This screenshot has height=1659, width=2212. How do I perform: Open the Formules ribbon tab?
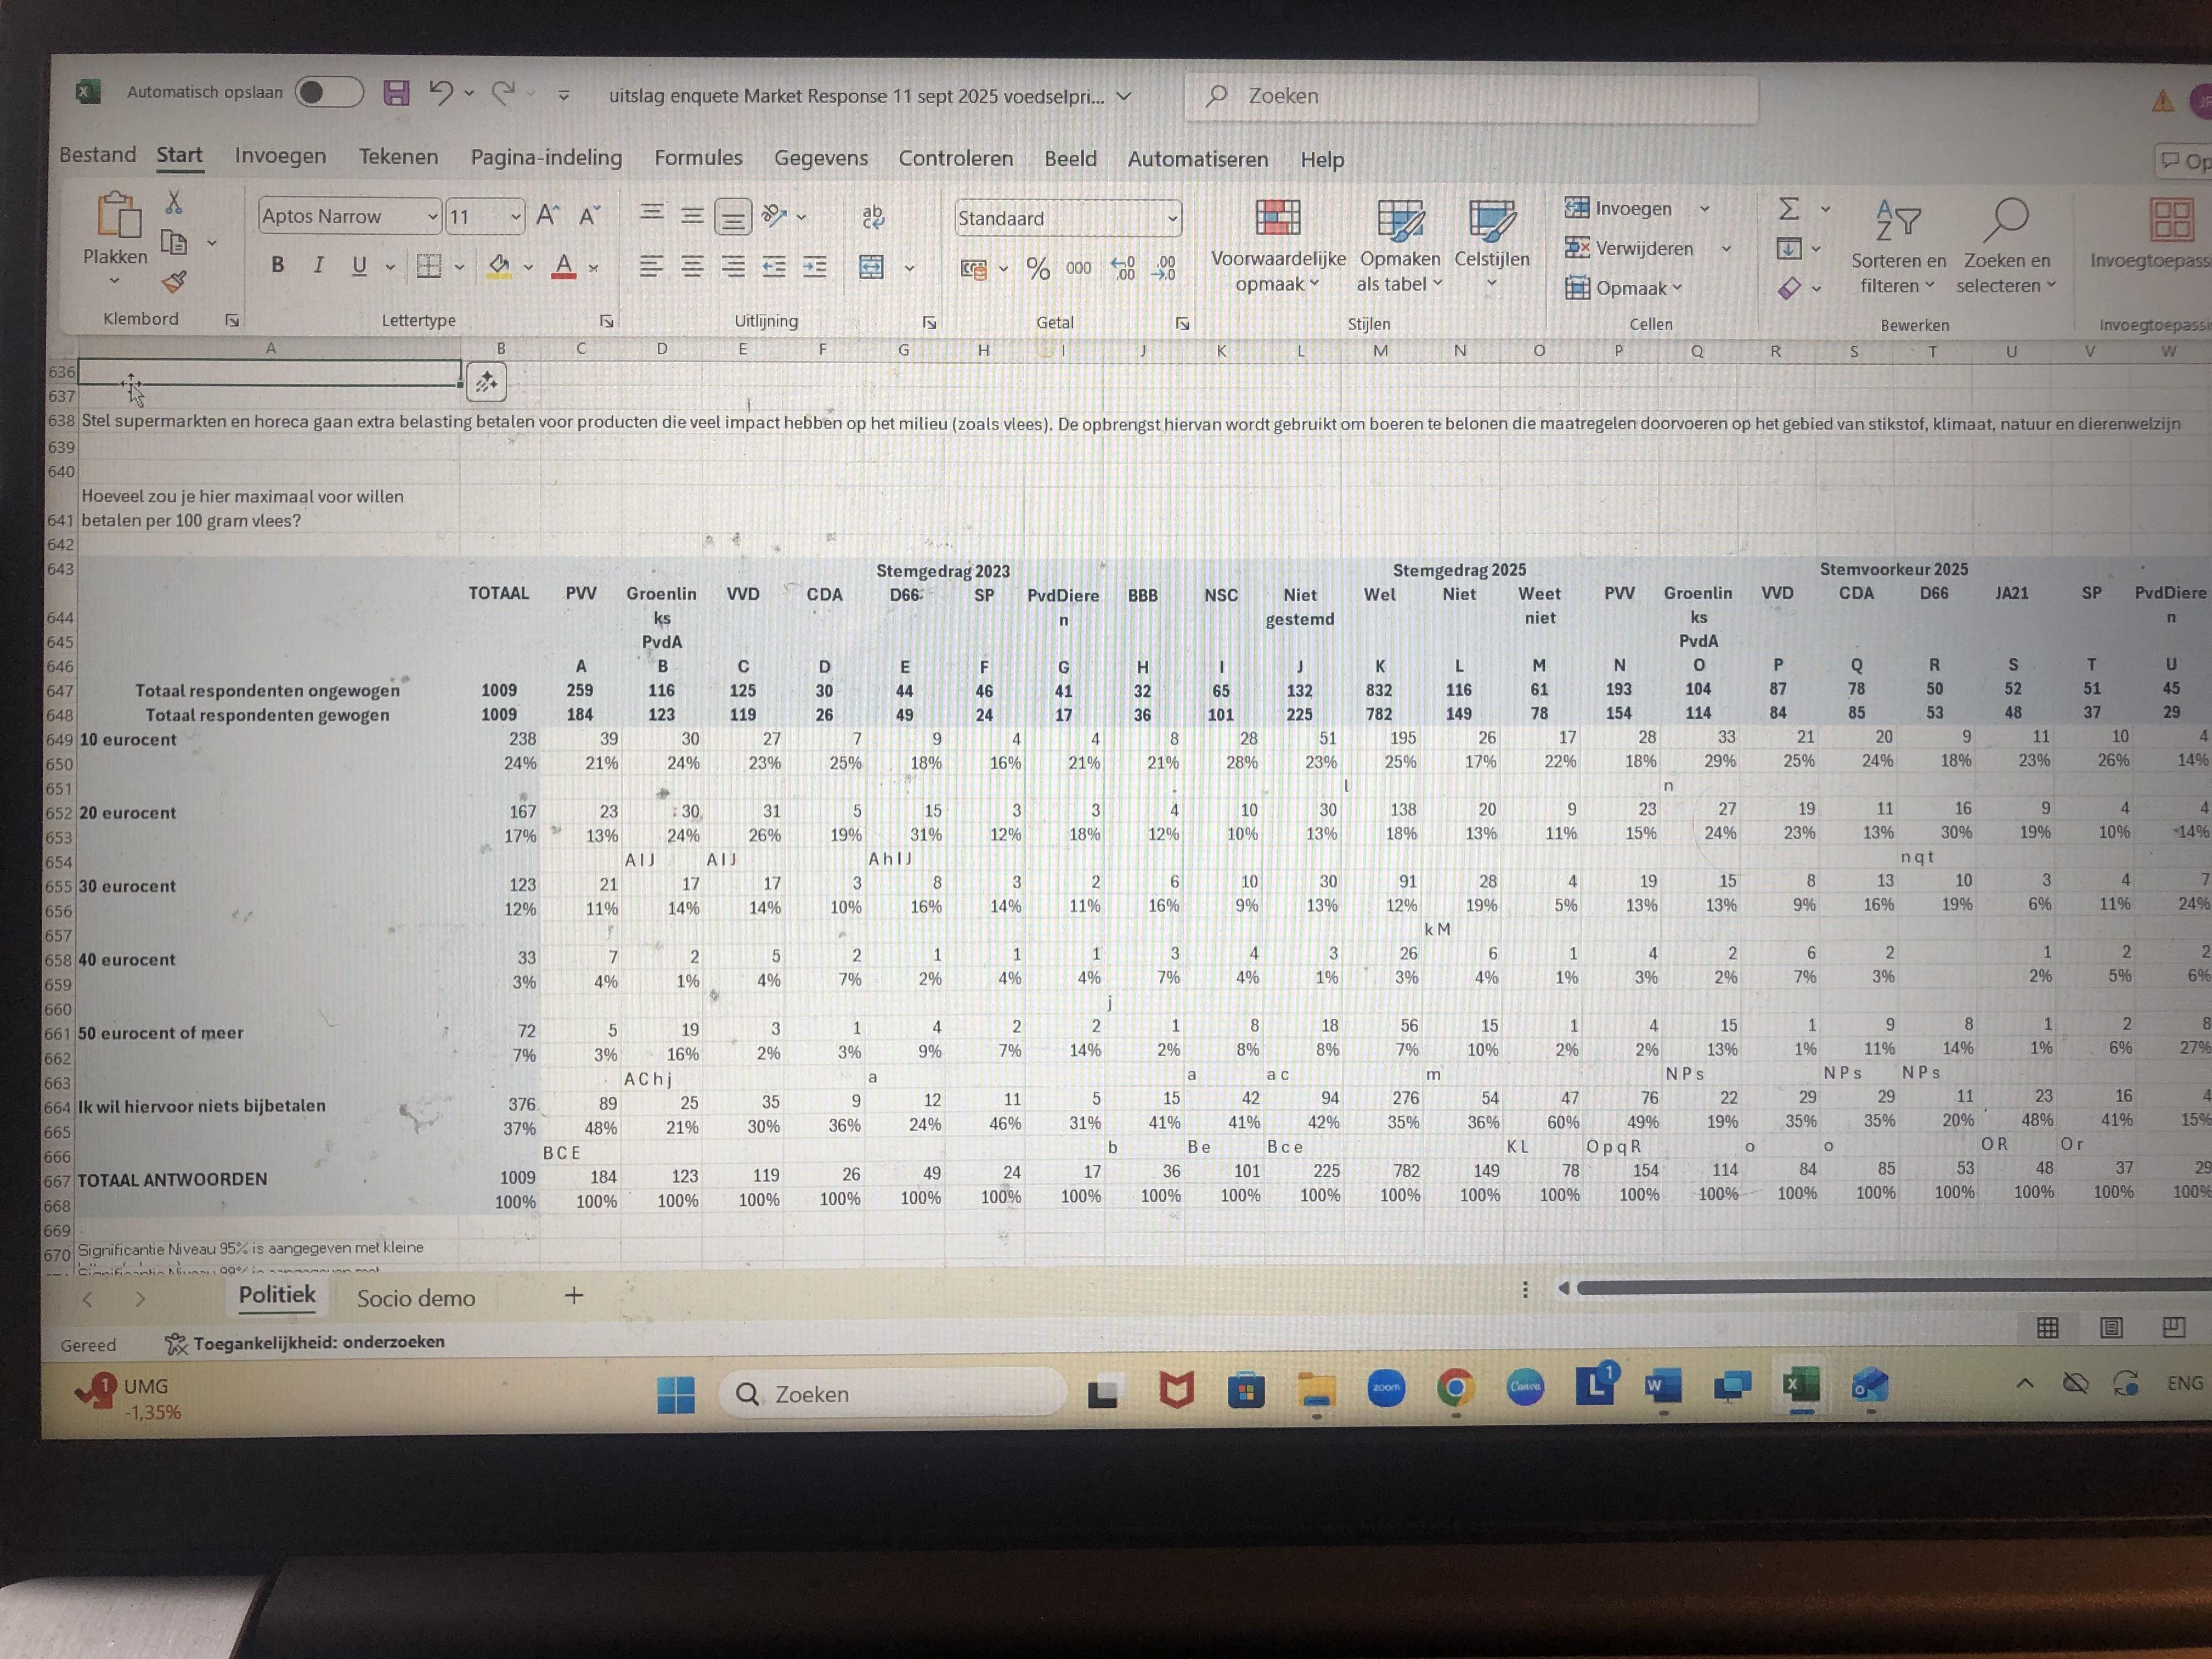(698, 158)
